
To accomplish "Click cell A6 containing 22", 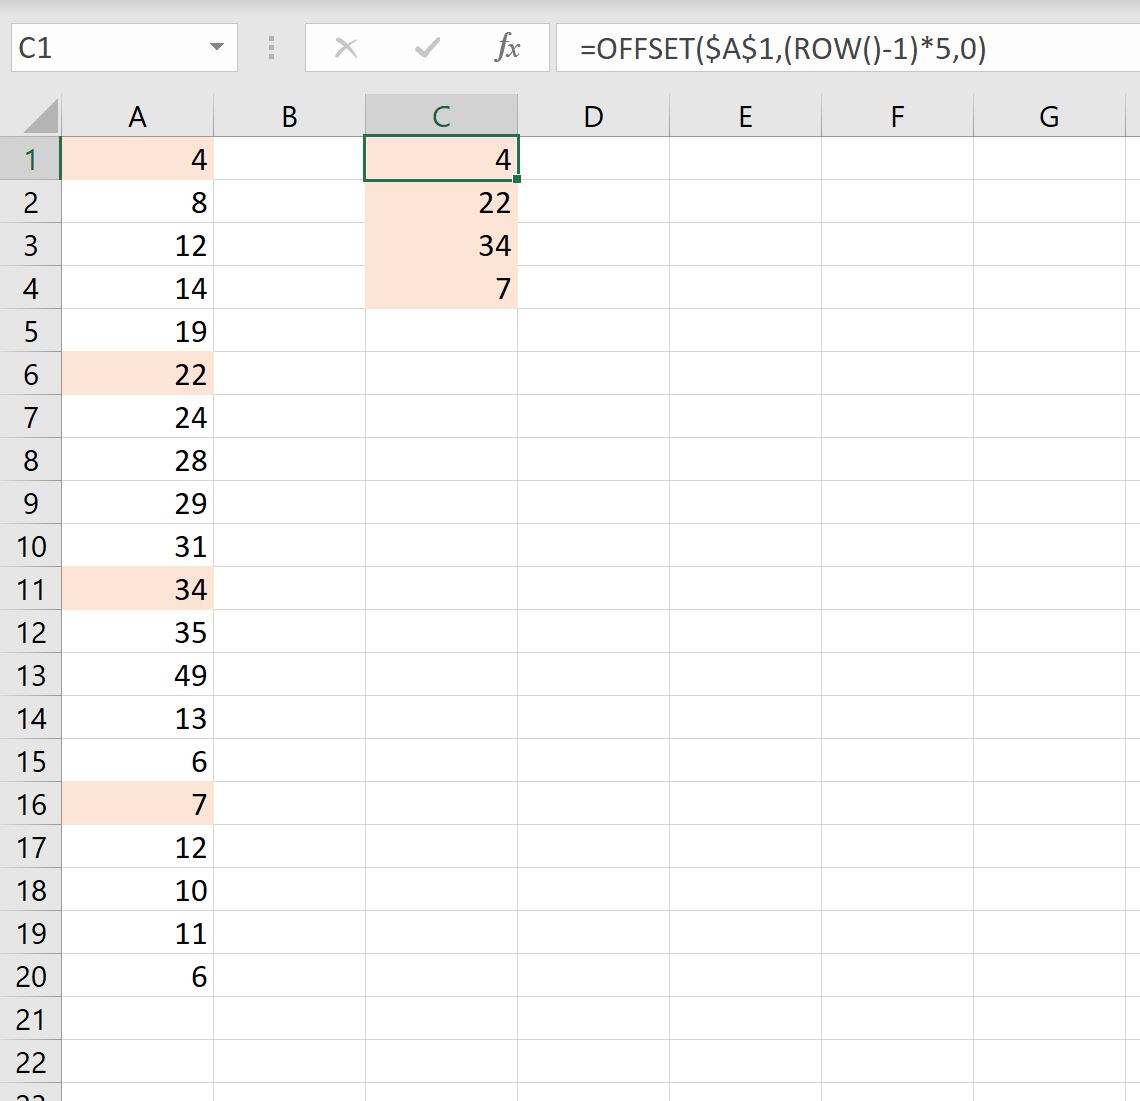I will click(x=137, y=375).
